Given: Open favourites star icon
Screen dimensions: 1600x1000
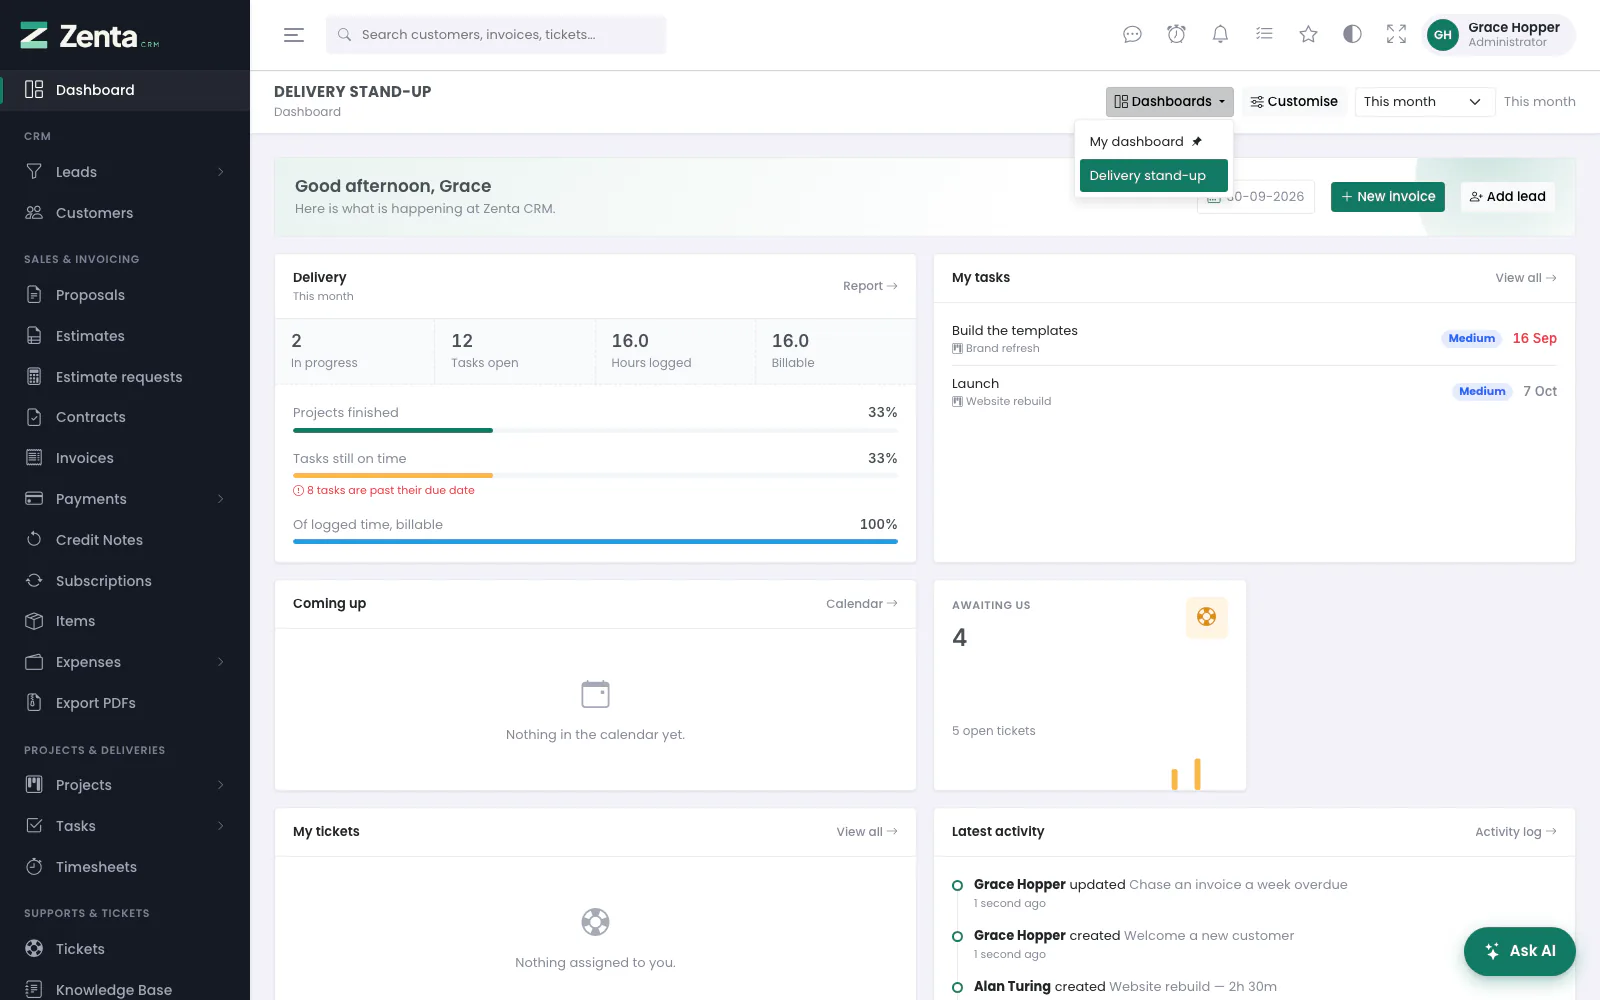Looking at the screenshot, I should click(1308, 35).
